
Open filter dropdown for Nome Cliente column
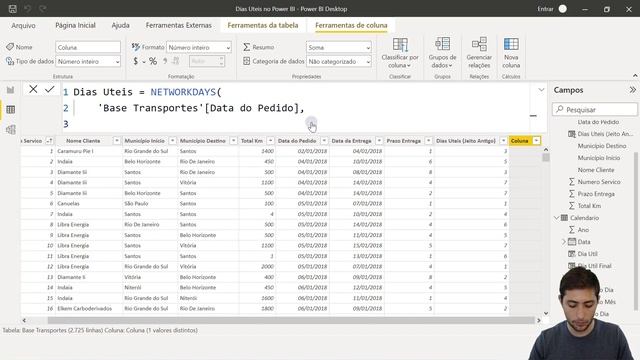pyautogui.click(x=117, y=141)
